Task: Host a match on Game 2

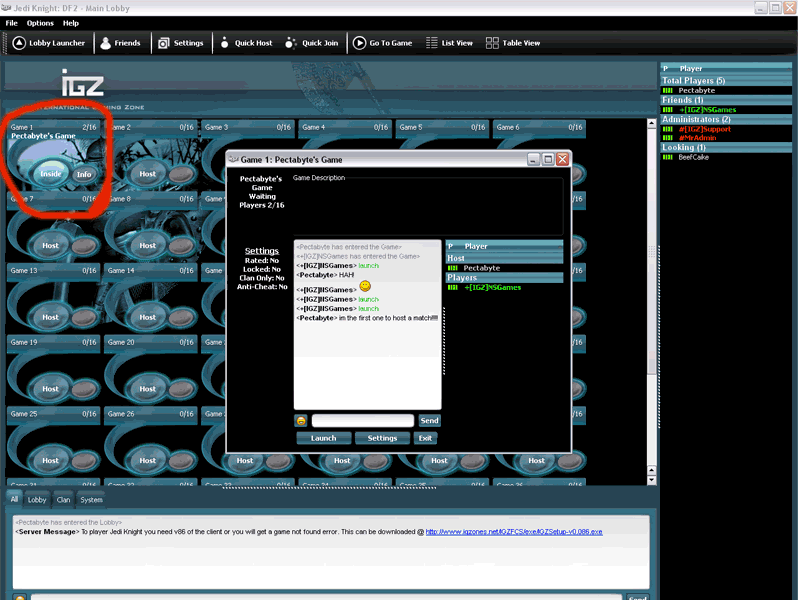Action: click(x=147, y=174)
